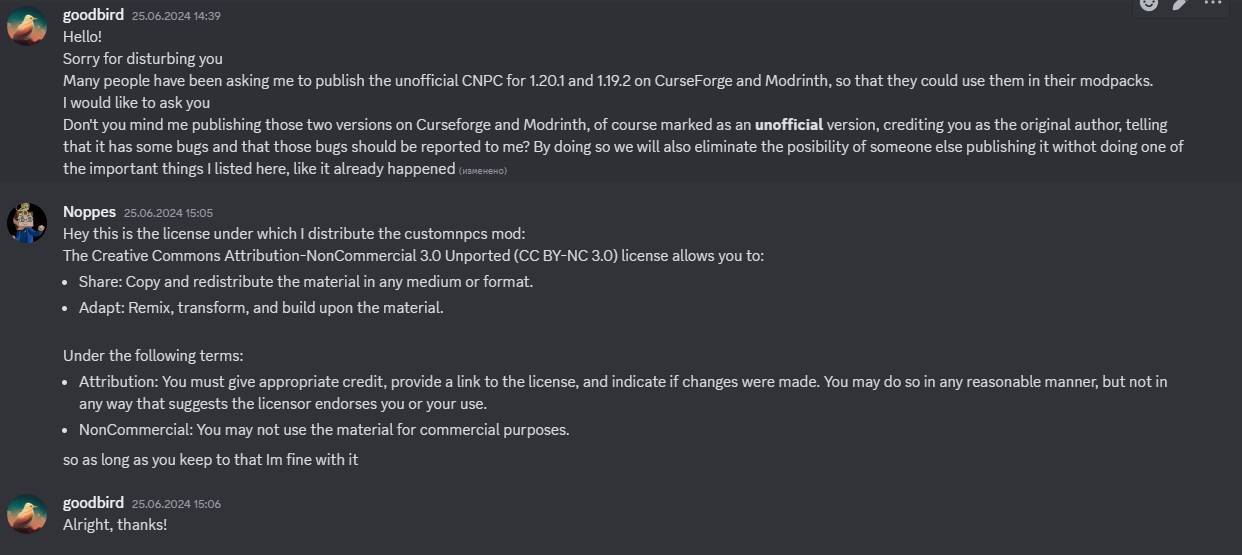Click goodbird username above "Alright, thanks!"
The height and width of the screenshot is (555, 1242).
click(93, 503)
